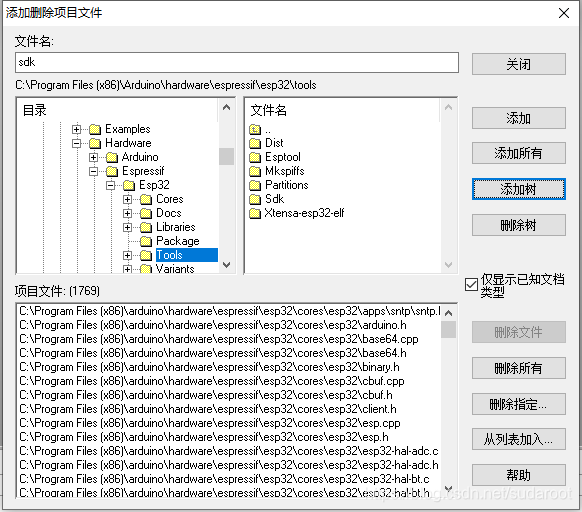Click the Esptool folder icon in the file list
This screenshot has width=582, height=512.
click(255, 157)
